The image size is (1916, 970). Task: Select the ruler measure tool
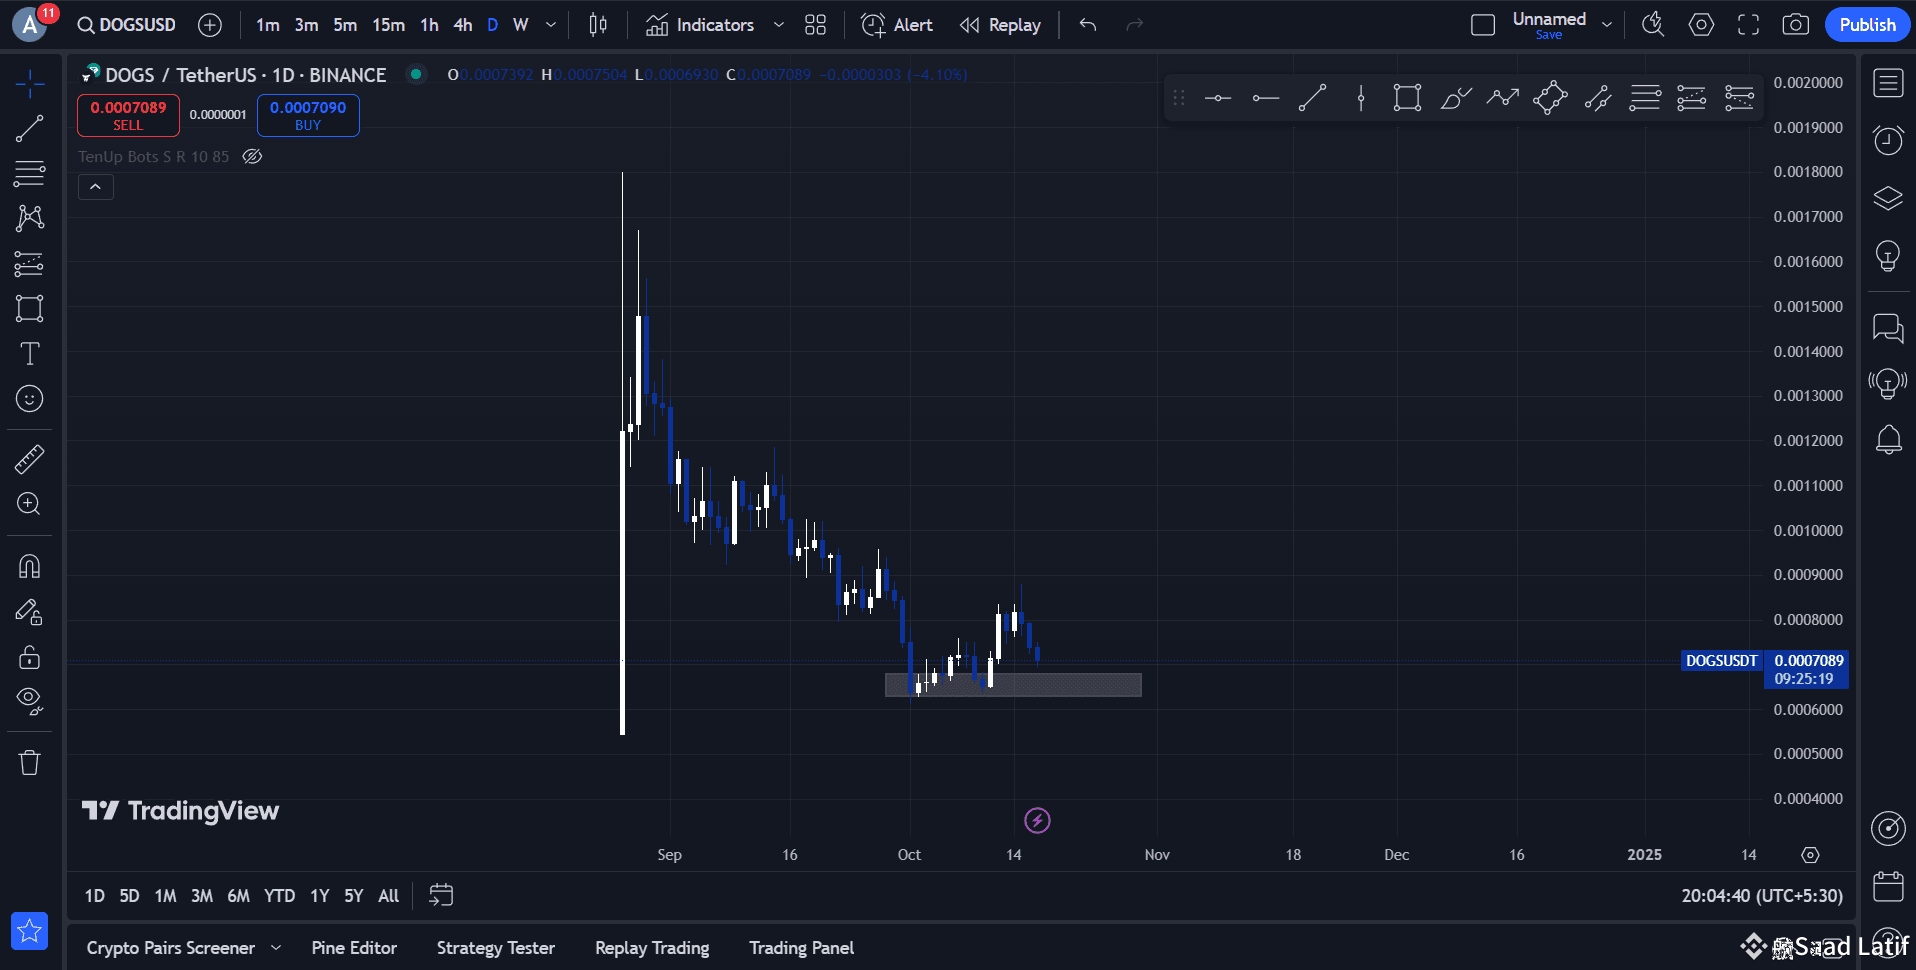(x=30, y=459)
